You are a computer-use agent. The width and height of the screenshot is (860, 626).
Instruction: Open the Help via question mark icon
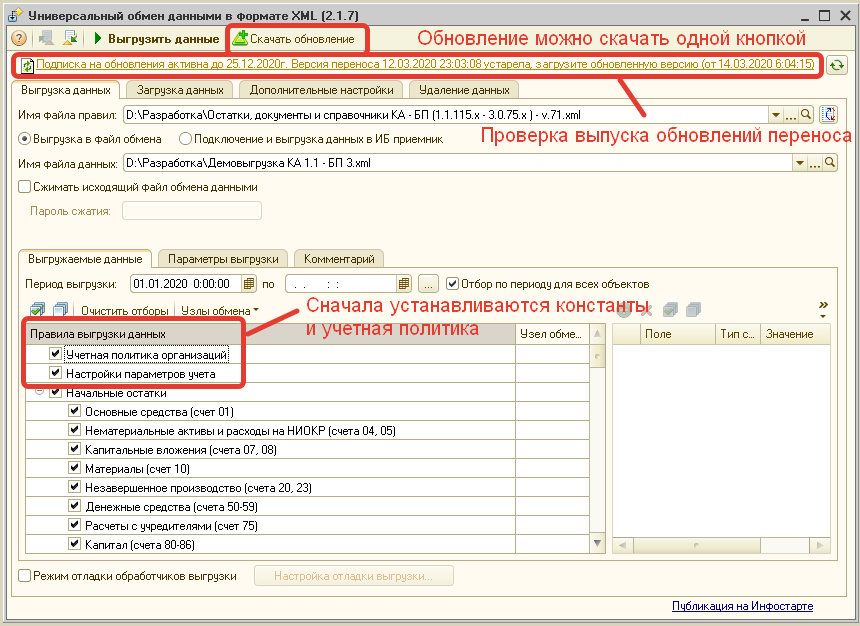(19, 40)
